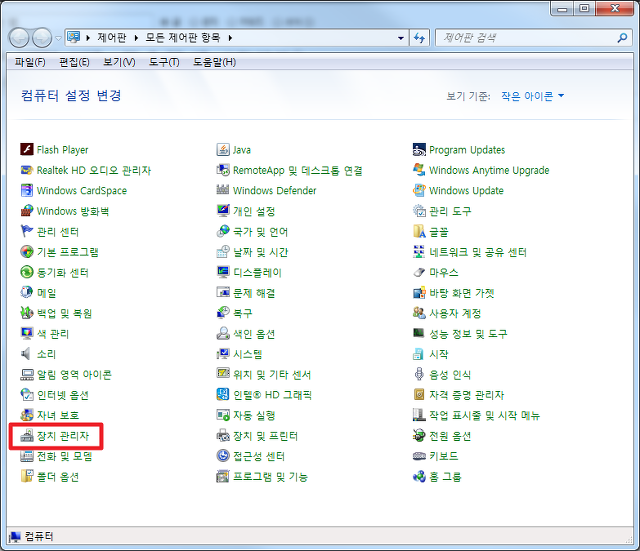
Task: Open the 알림 영역 아이콘 link
Action: coord(74,374)
